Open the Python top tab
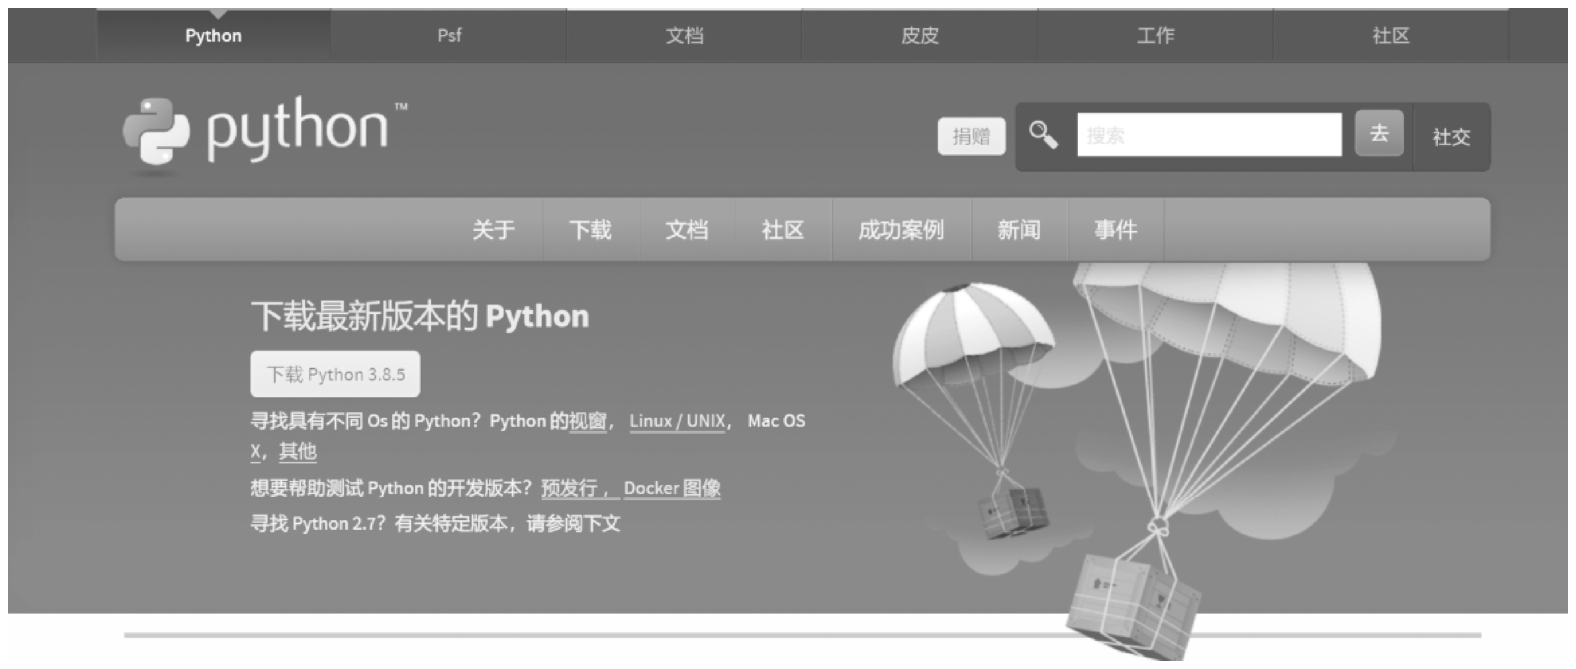Viewport: 1576px width, 669px height. coord(213,36)
